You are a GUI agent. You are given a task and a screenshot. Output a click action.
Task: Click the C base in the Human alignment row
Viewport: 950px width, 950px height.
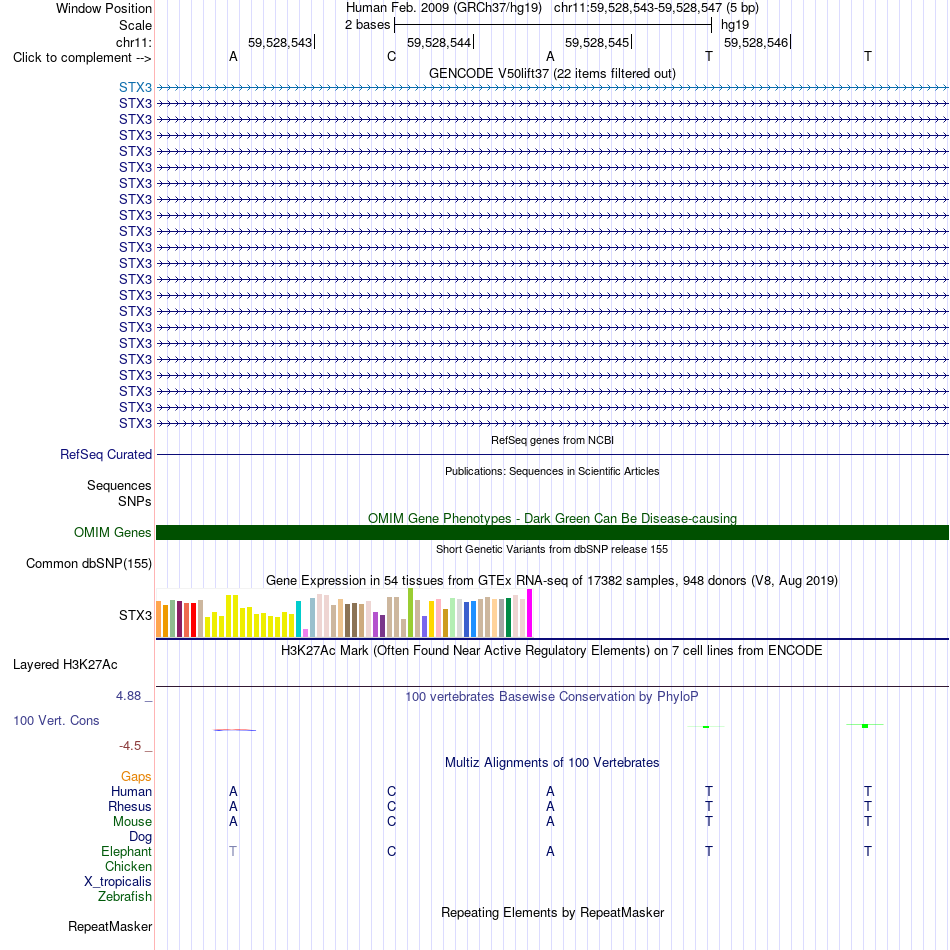coord(391,791)
